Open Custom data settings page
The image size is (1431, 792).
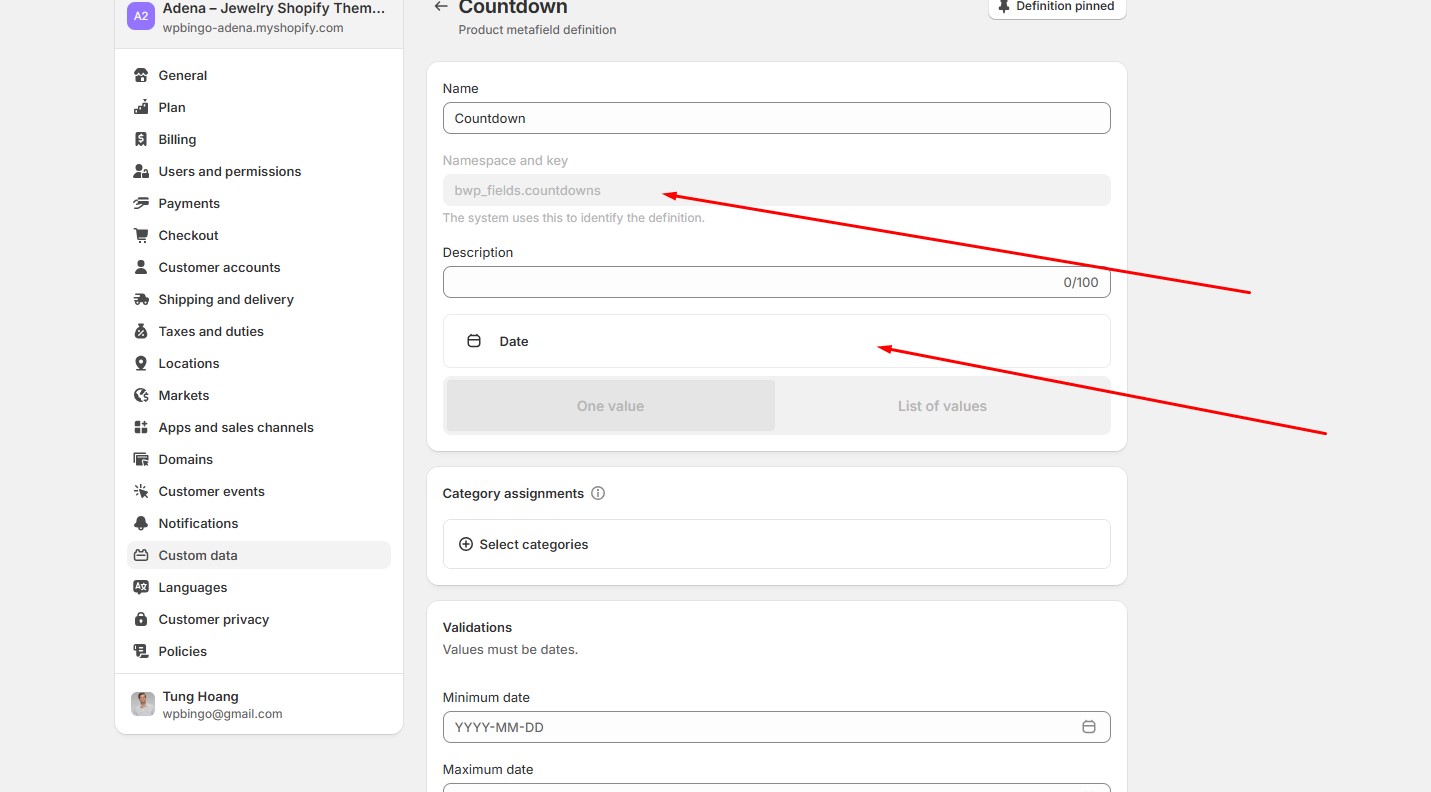click(198, 555)
